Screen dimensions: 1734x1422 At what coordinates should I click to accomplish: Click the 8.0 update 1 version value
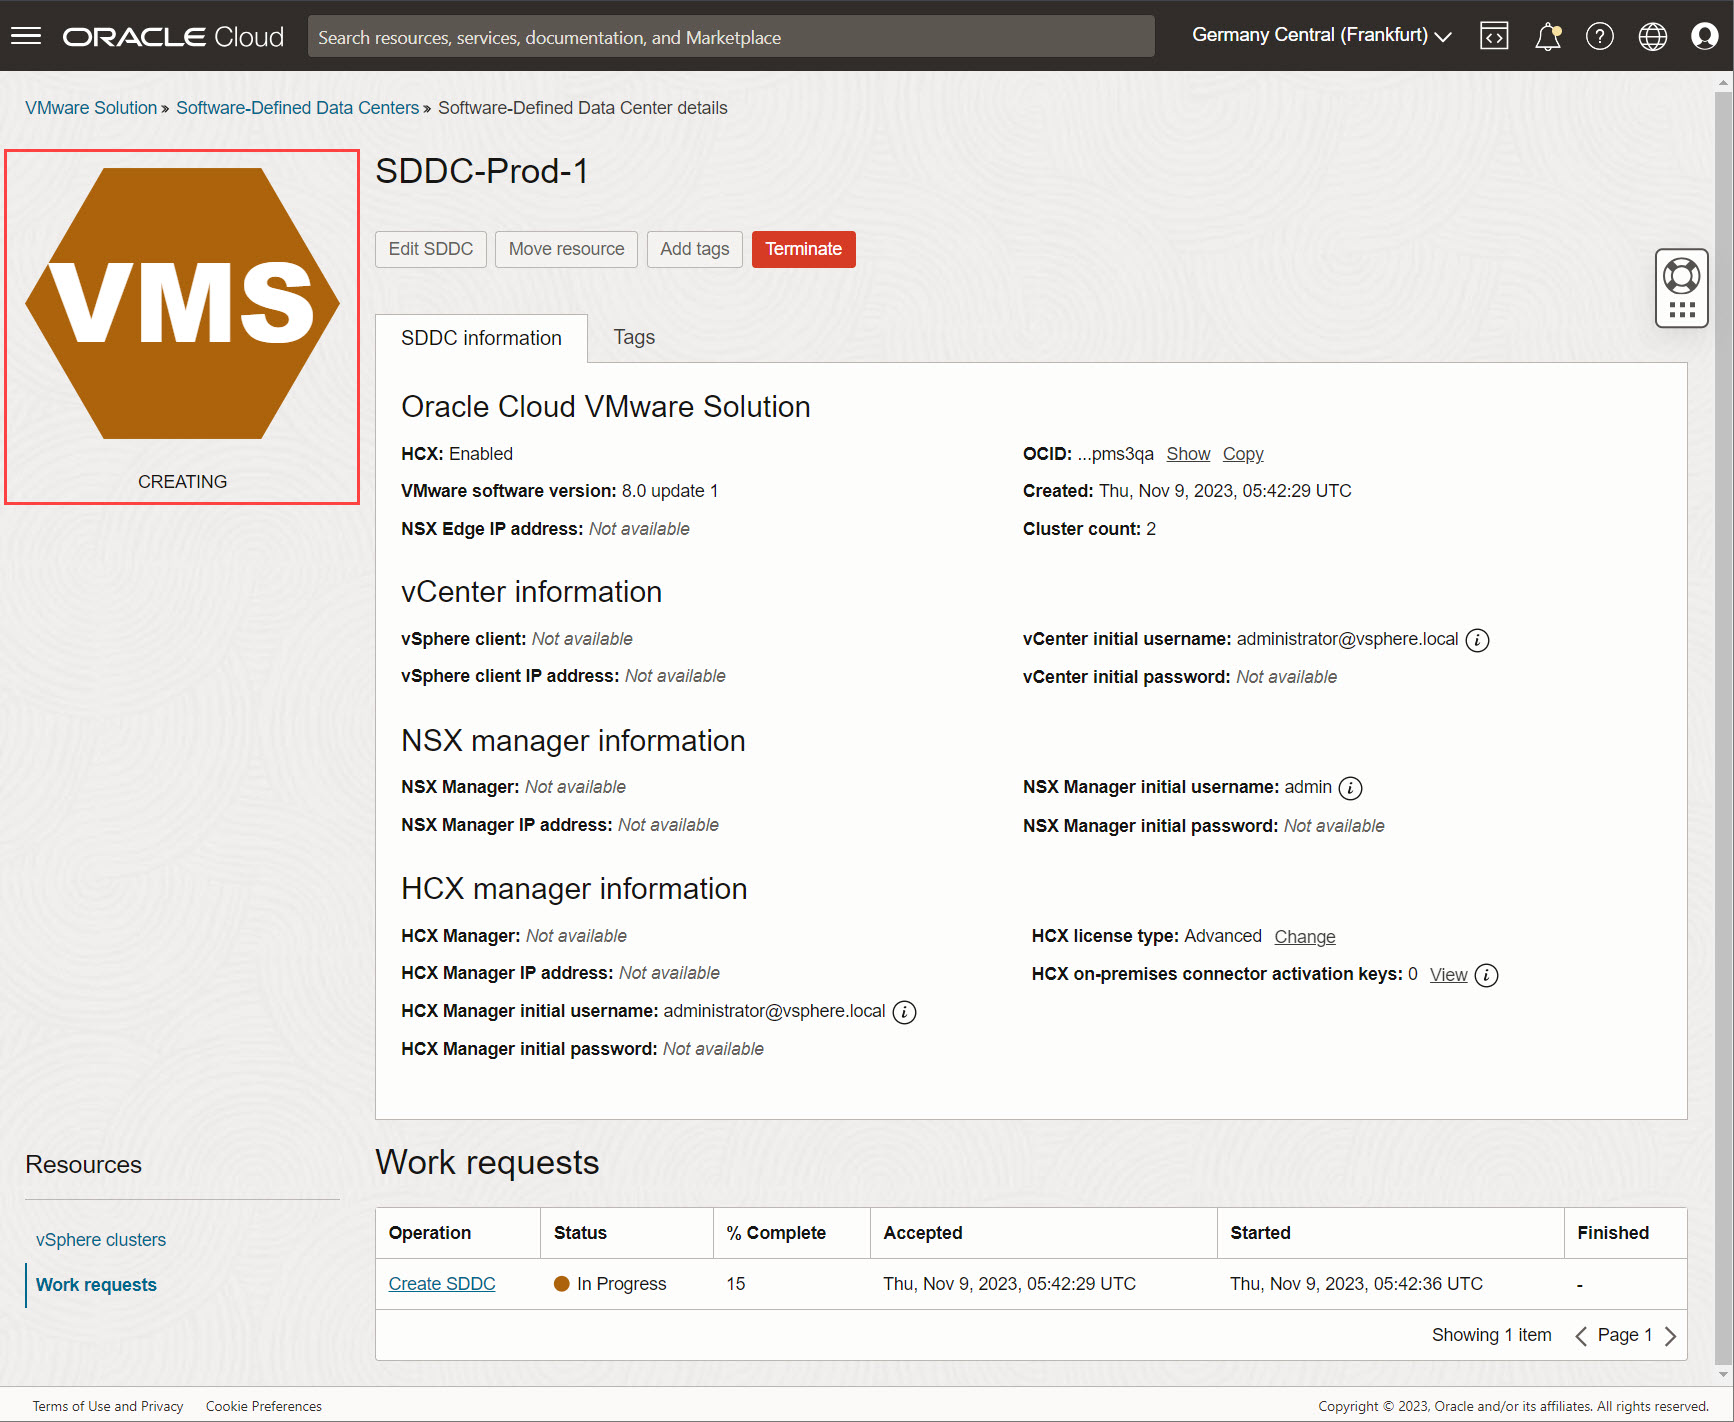pyautogui.click(x=670, y=491)
